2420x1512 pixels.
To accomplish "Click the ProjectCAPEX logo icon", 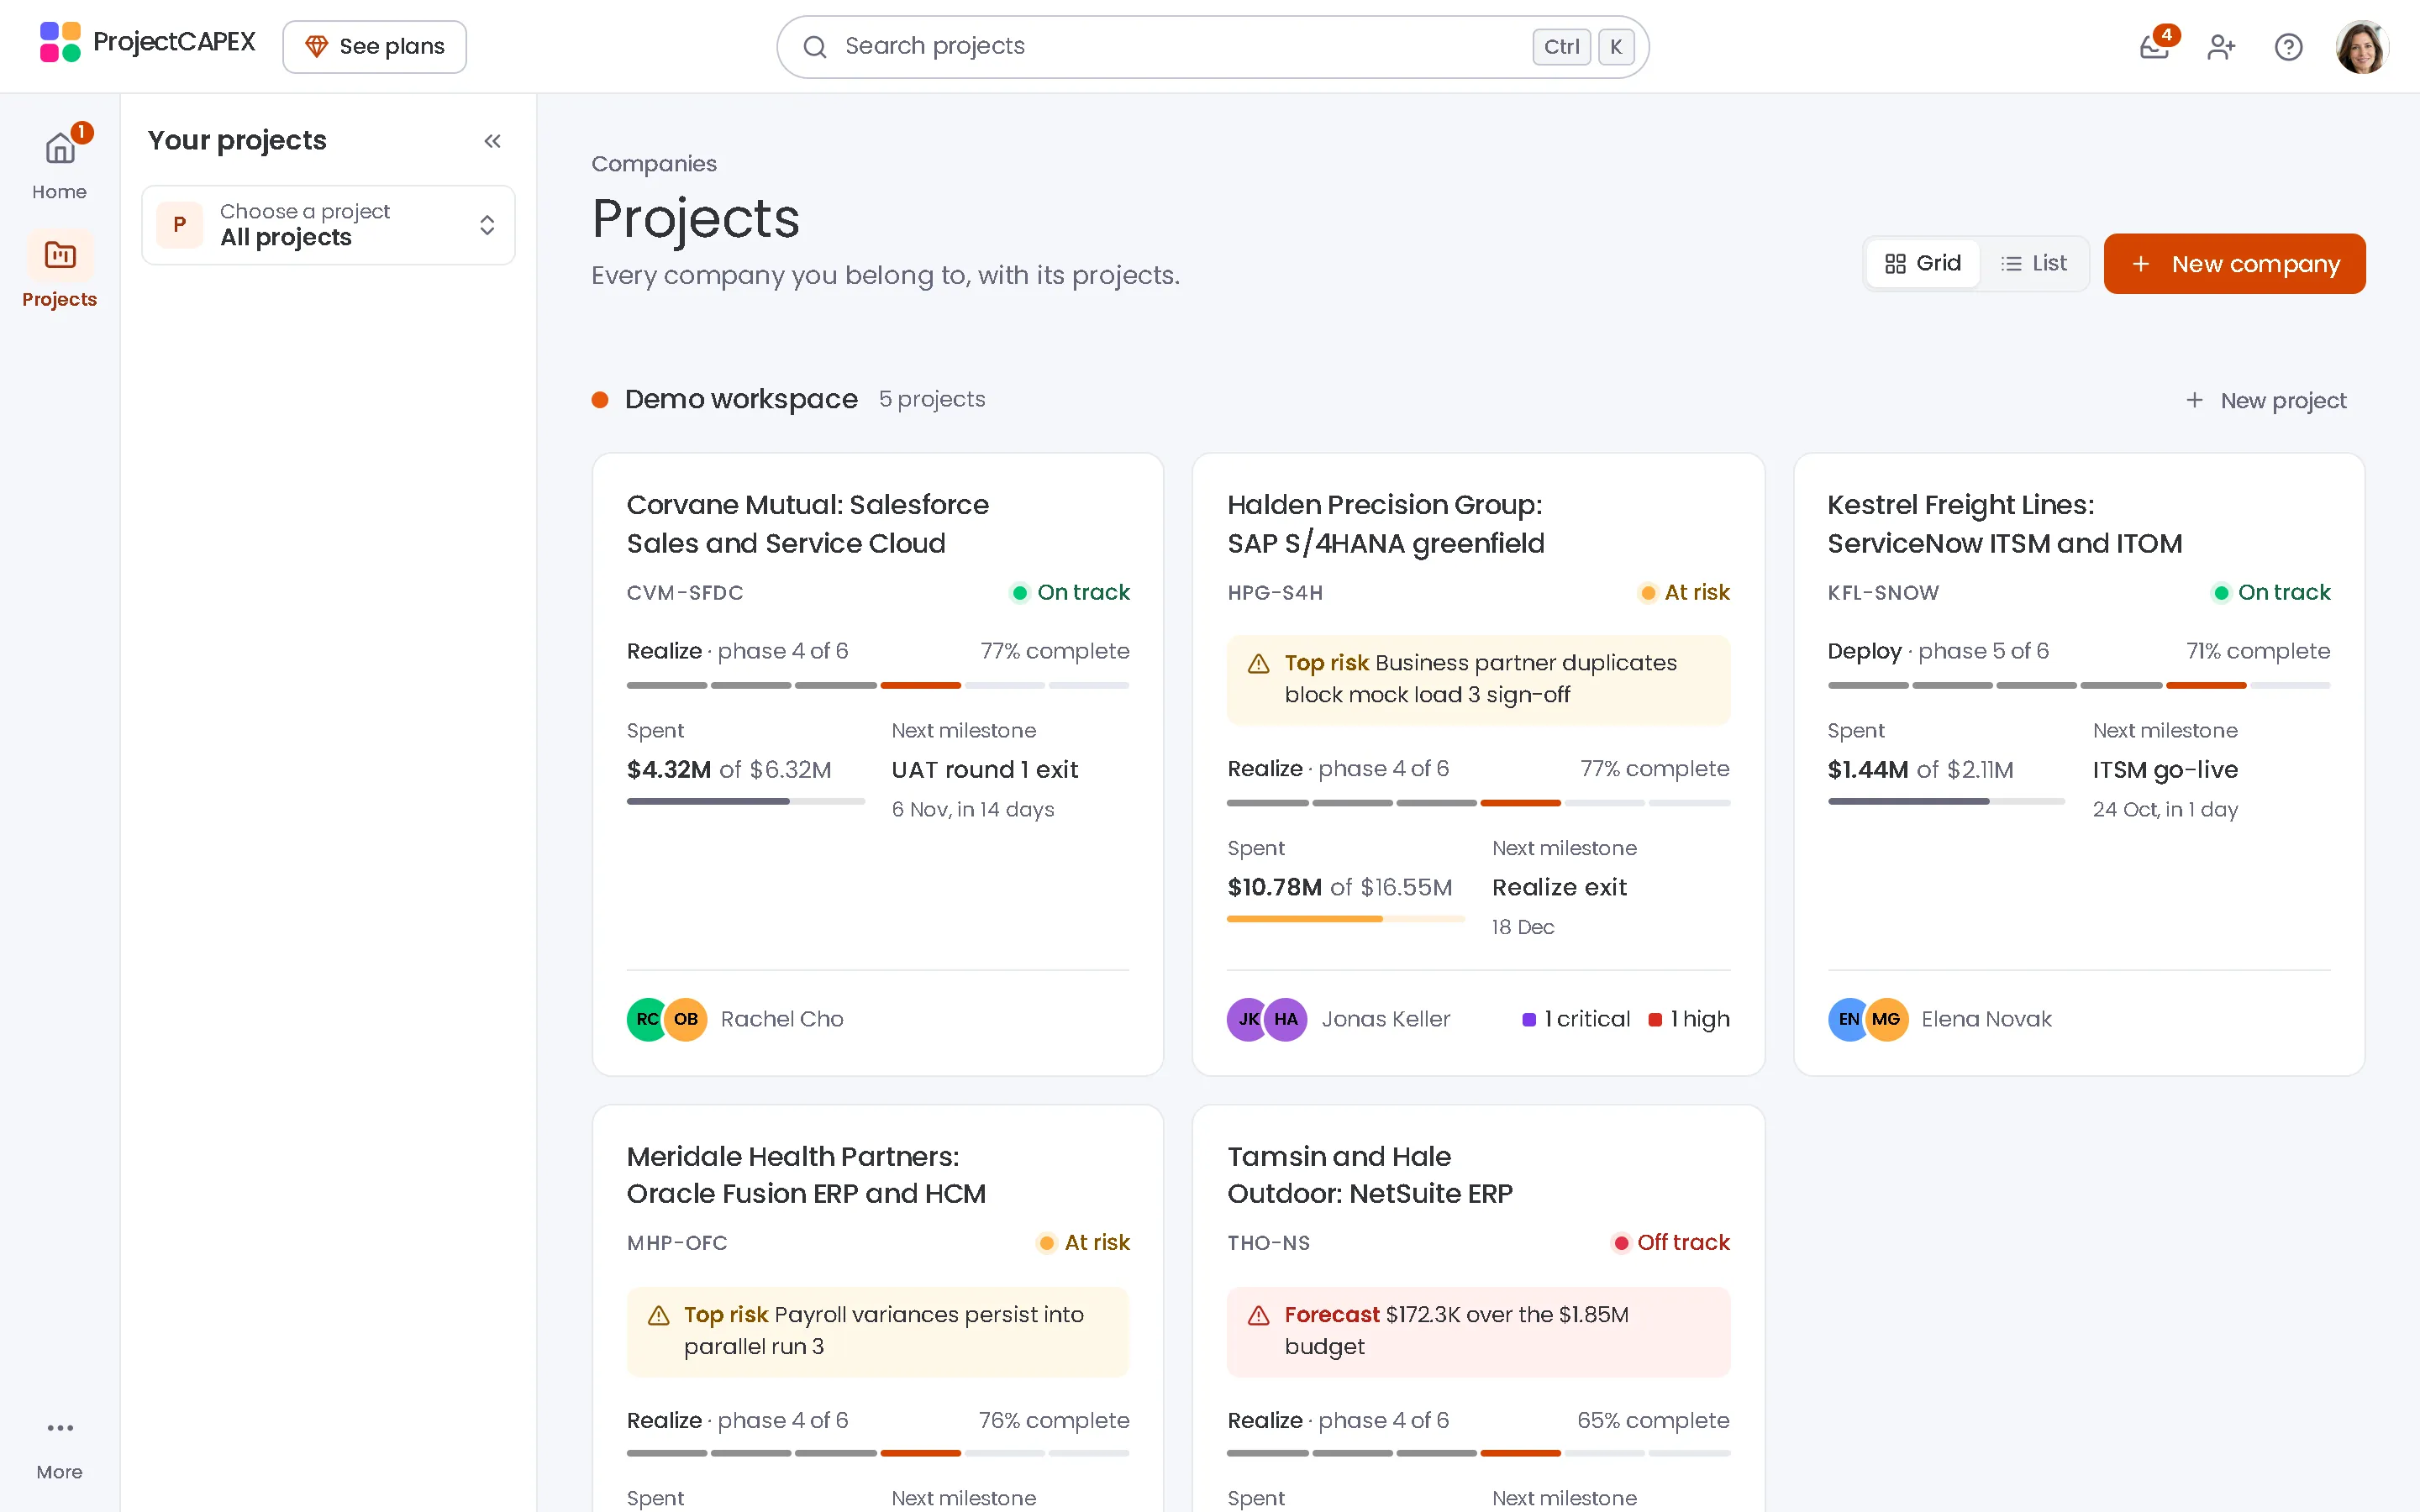I will tap(60, 42).
